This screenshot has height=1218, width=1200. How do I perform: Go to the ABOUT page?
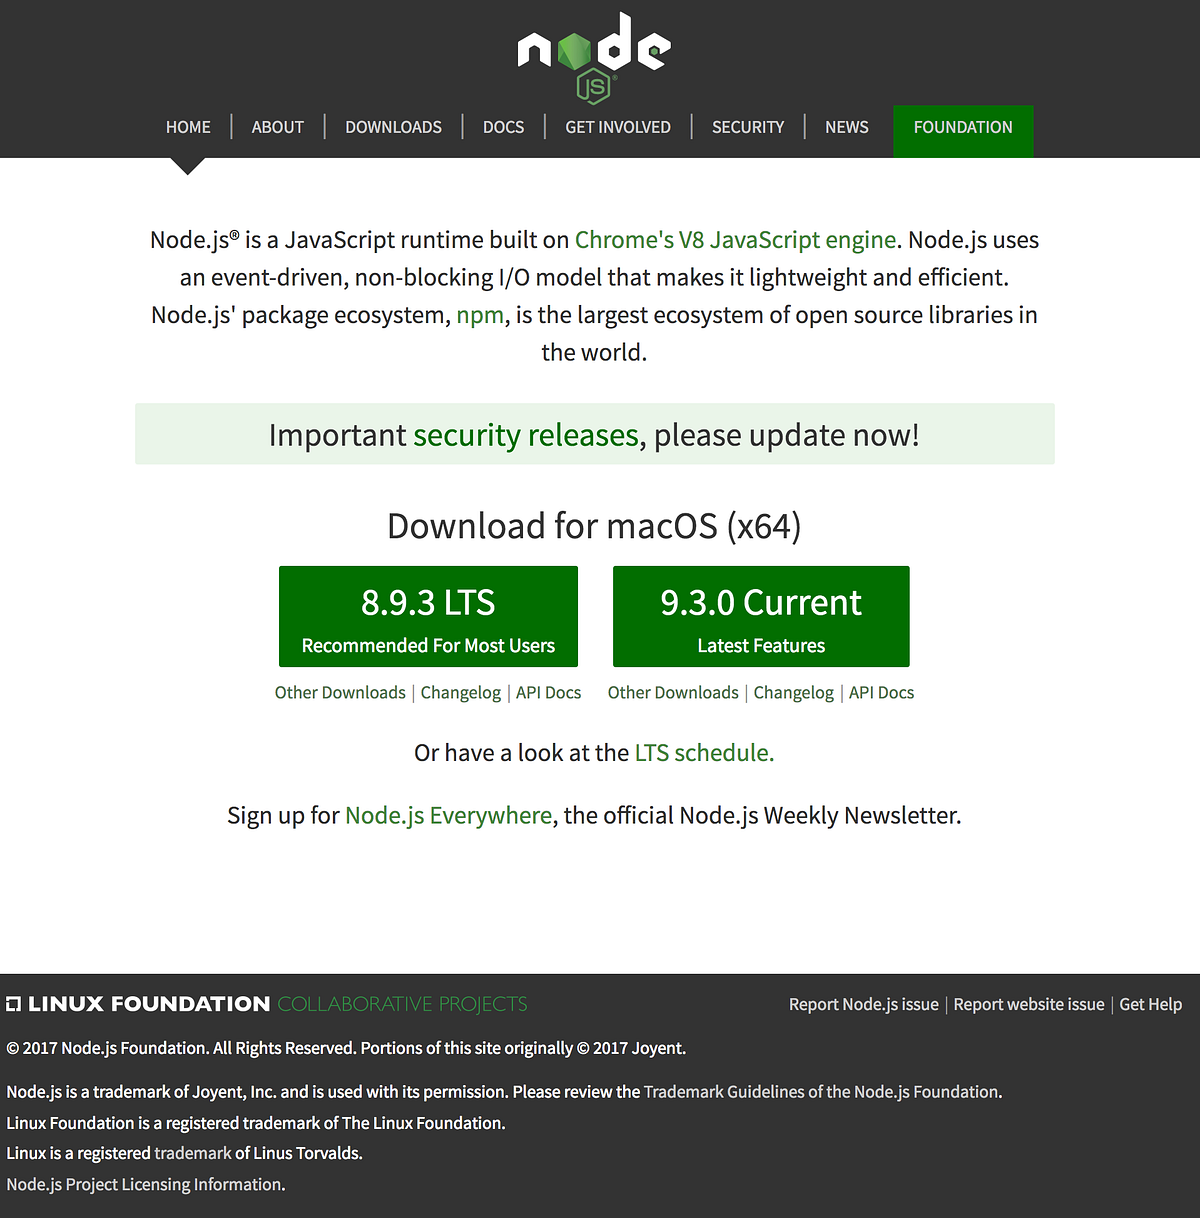277,127
